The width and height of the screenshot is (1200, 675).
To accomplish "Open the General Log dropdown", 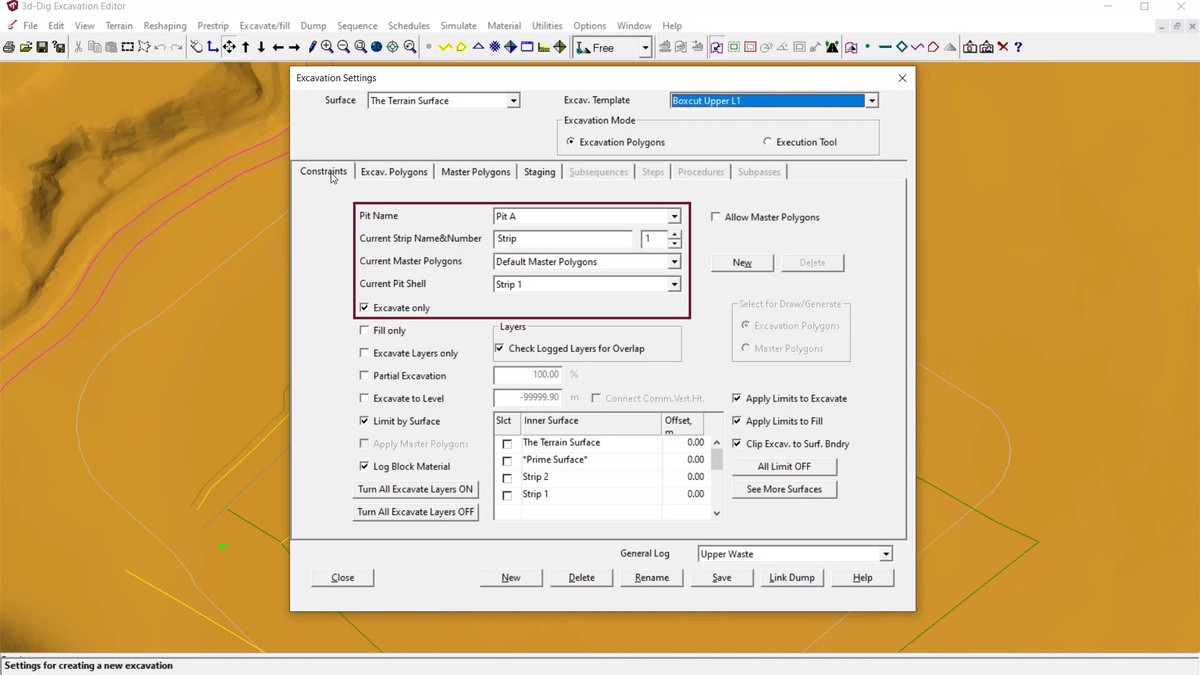I will pos(885,554).
